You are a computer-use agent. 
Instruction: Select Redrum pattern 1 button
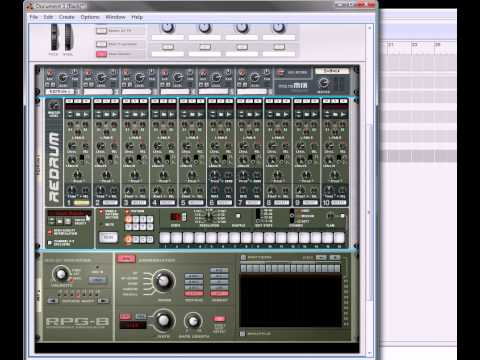click(128, 219)
